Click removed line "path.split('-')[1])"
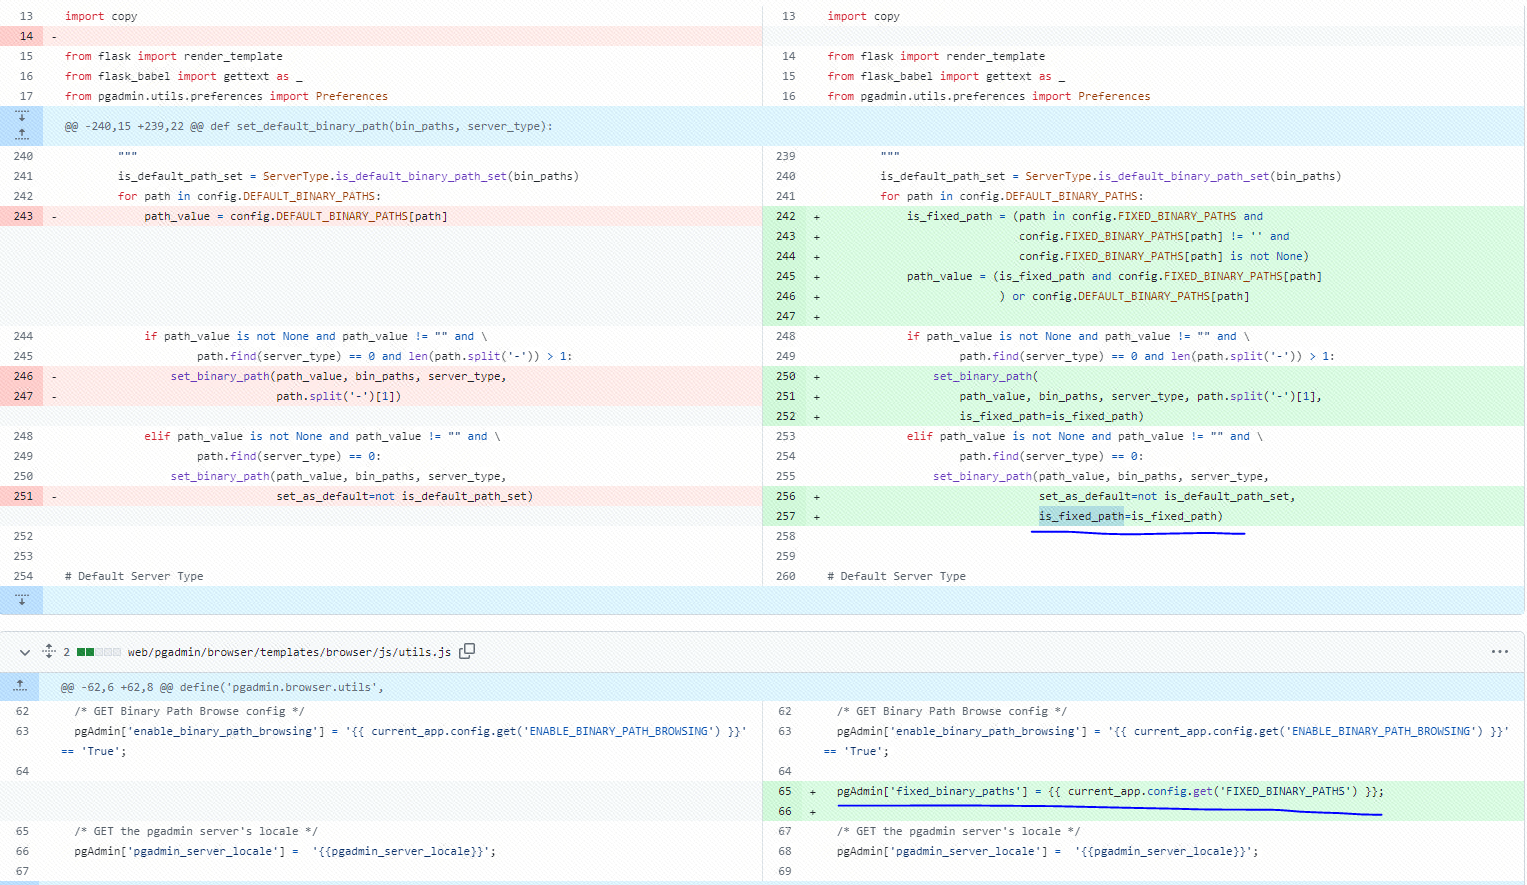The image size is (1527, 885). (x=339, y=396)
